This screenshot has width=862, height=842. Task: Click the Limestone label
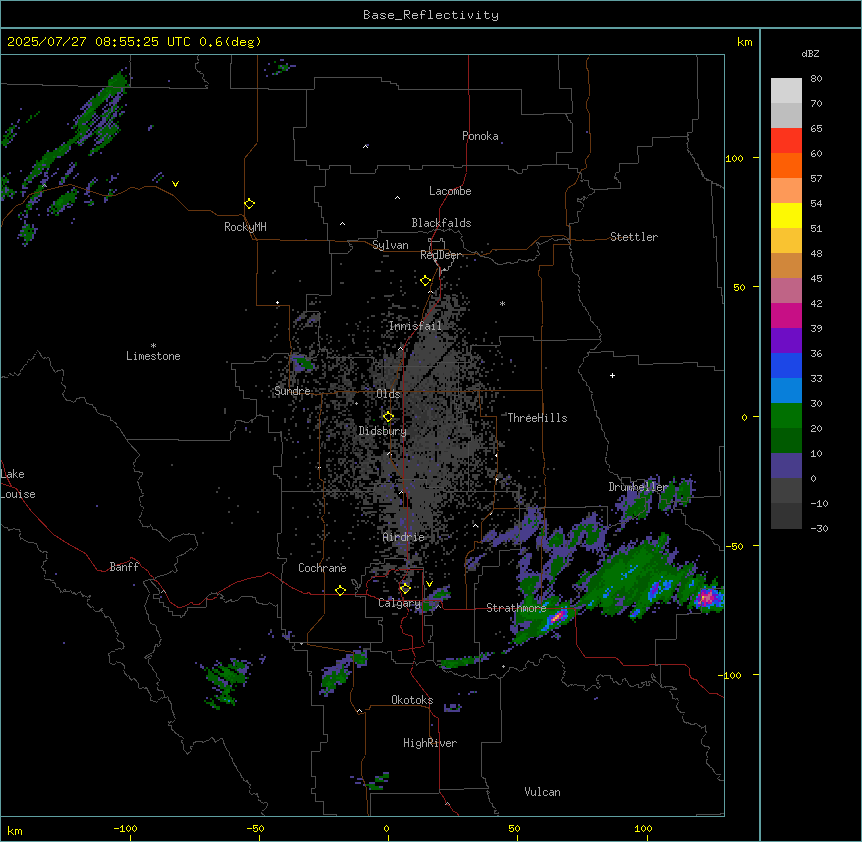pos(153,356)
